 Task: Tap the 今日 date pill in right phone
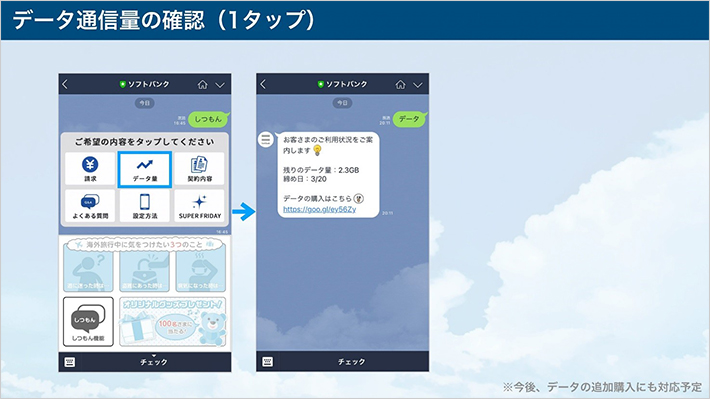click(x=342, y=103)
